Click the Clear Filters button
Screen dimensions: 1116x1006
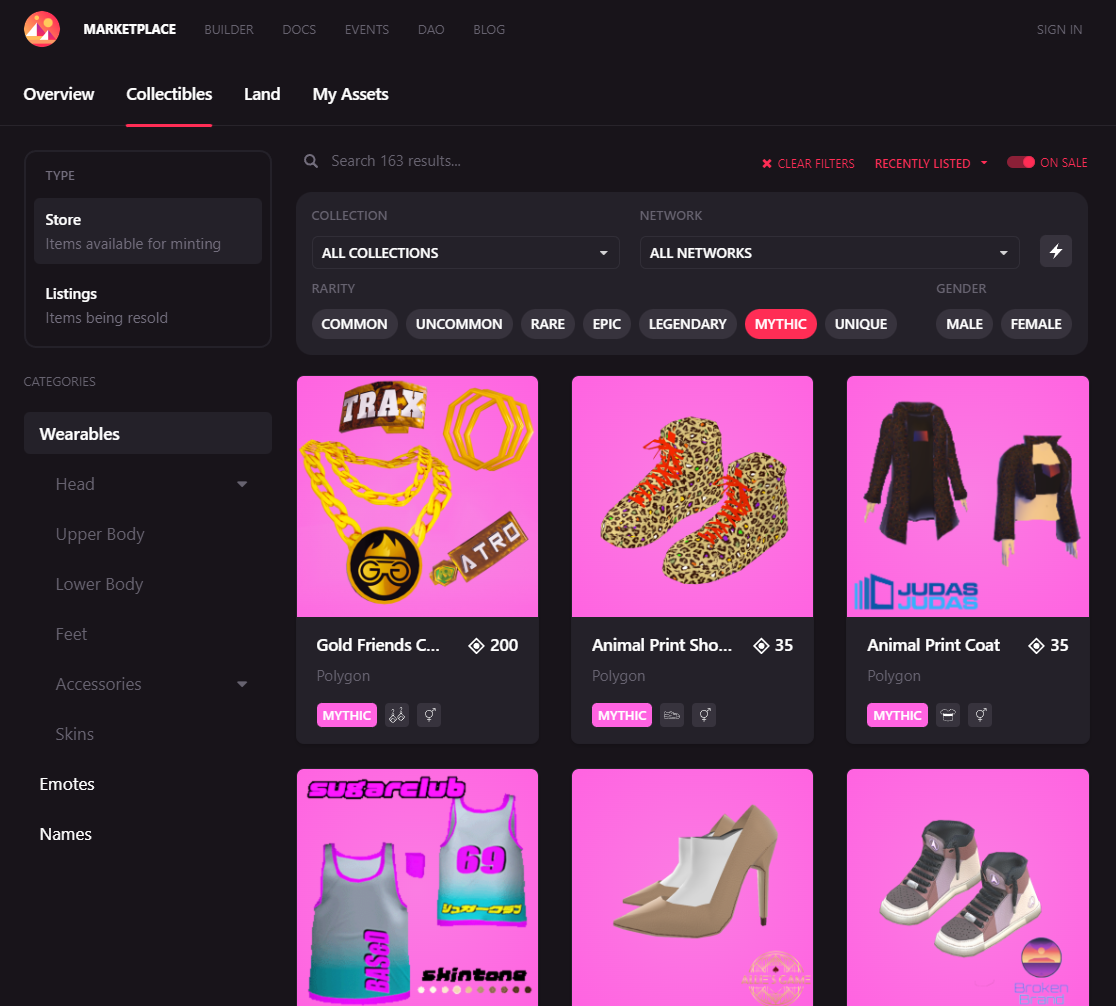pos(808,164)
